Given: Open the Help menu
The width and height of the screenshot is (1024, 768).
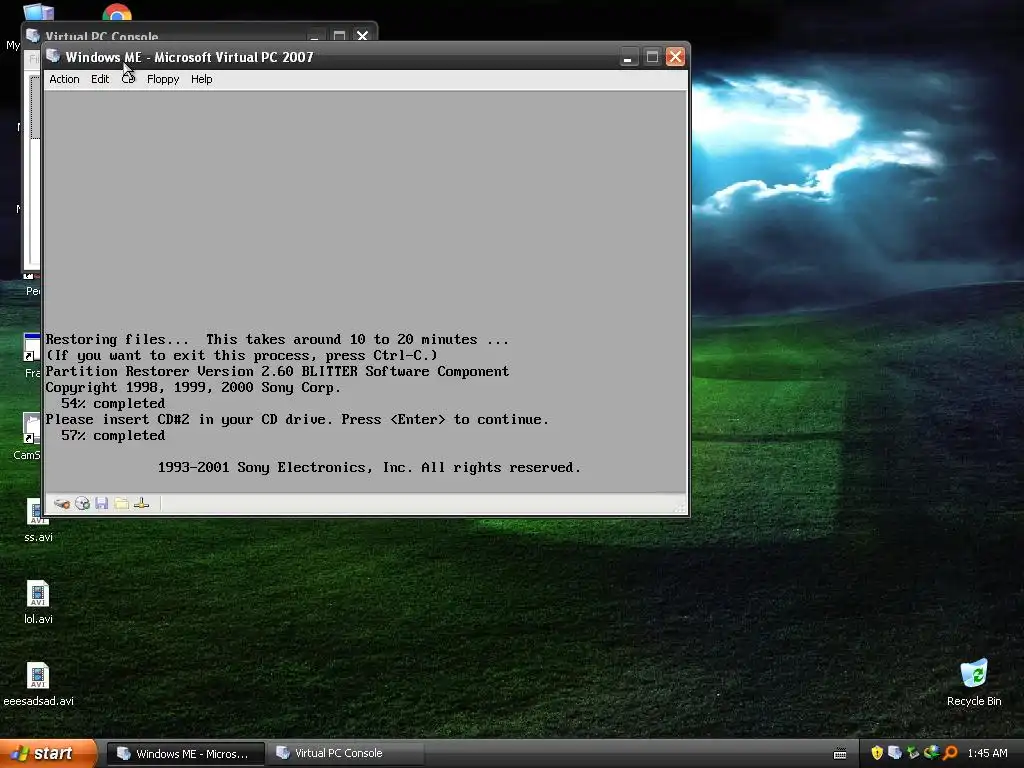Looking at the screenshot, I should pyautogui.click(x=201, y=79).
